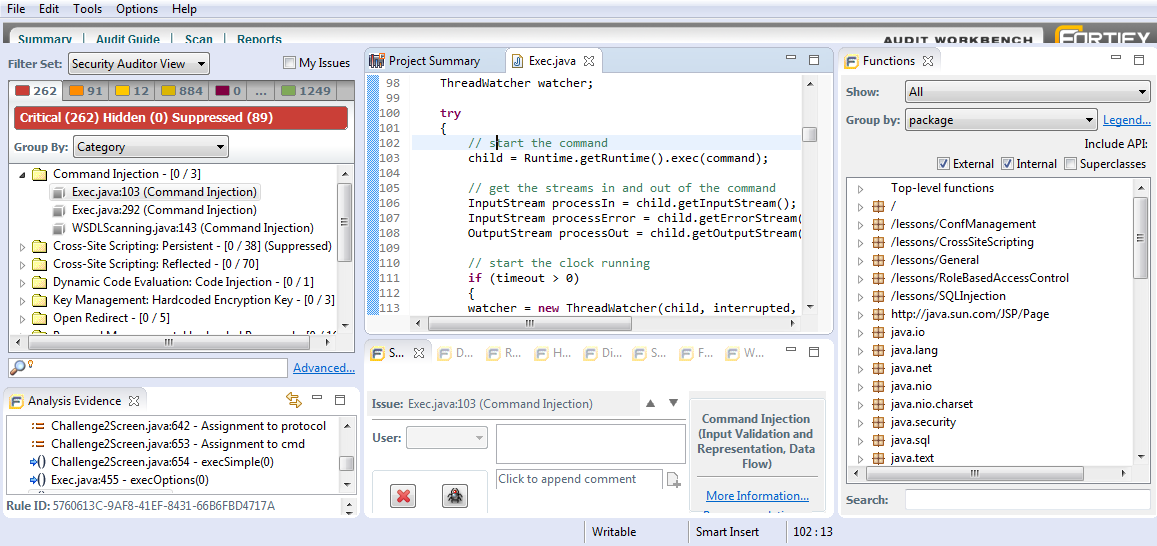Select the yellow 12 issues tab
The height and width of the screenshot is (546, 1157).
(132, 91)
